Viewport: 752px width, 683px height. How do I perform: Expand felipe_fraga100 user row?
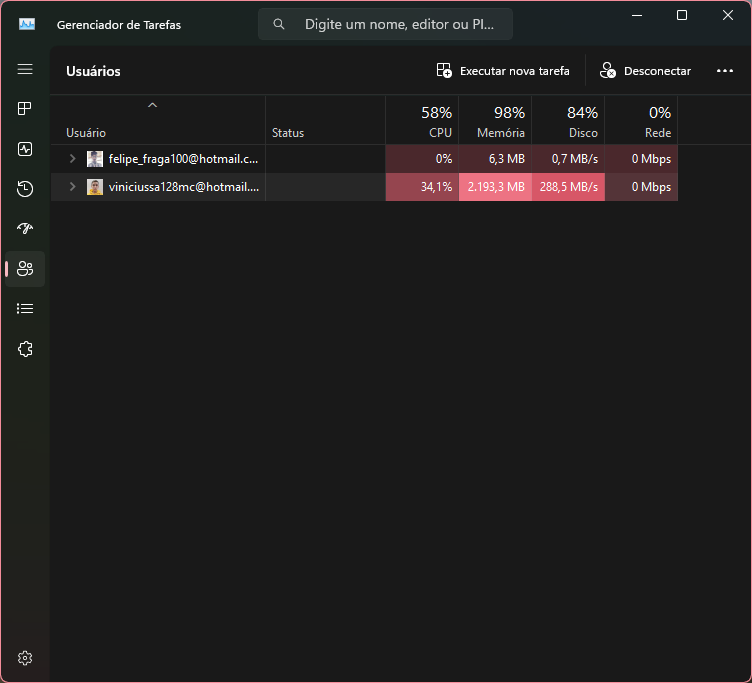tap(72, 158)
